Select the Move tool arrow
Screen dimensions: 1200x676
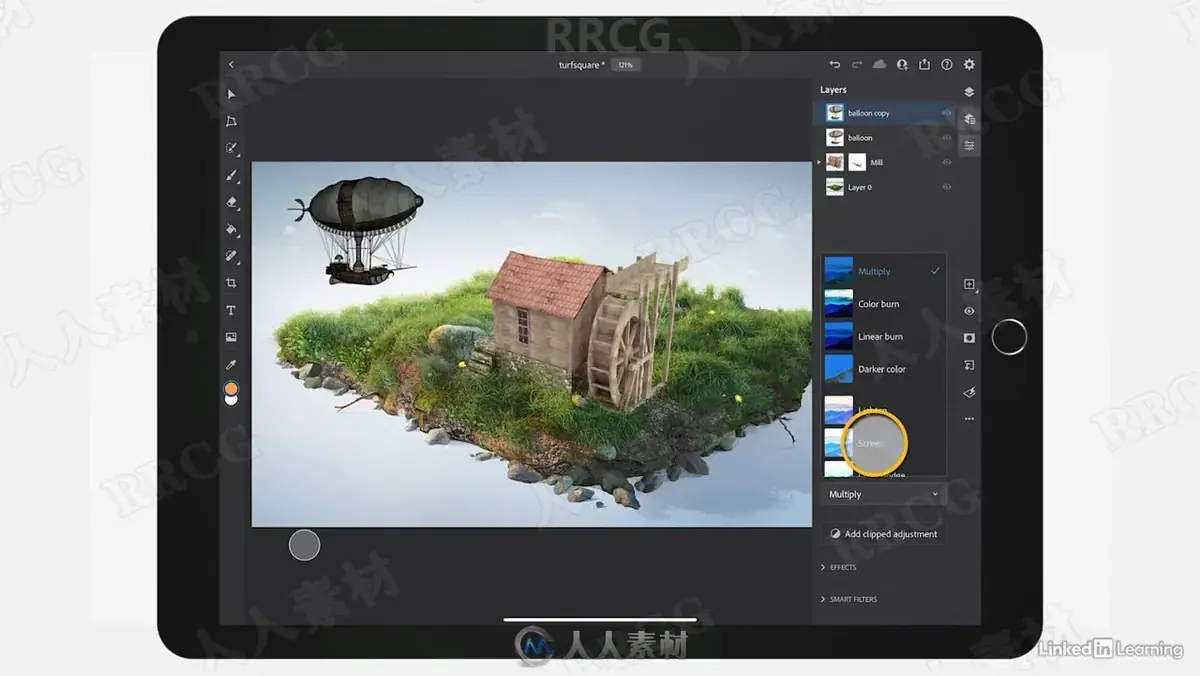[x=231, y=94]
